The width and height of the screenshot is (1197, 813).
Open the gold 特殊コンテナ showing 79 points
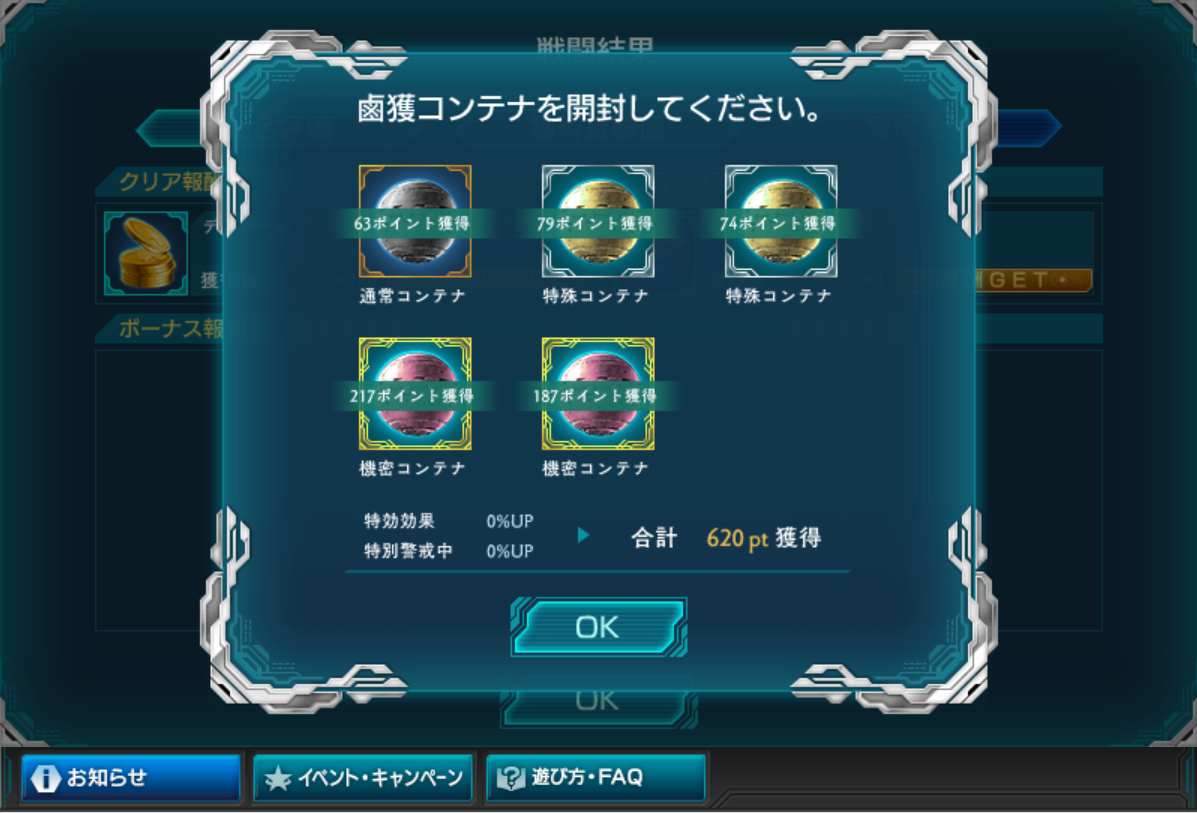coord(598,221)
